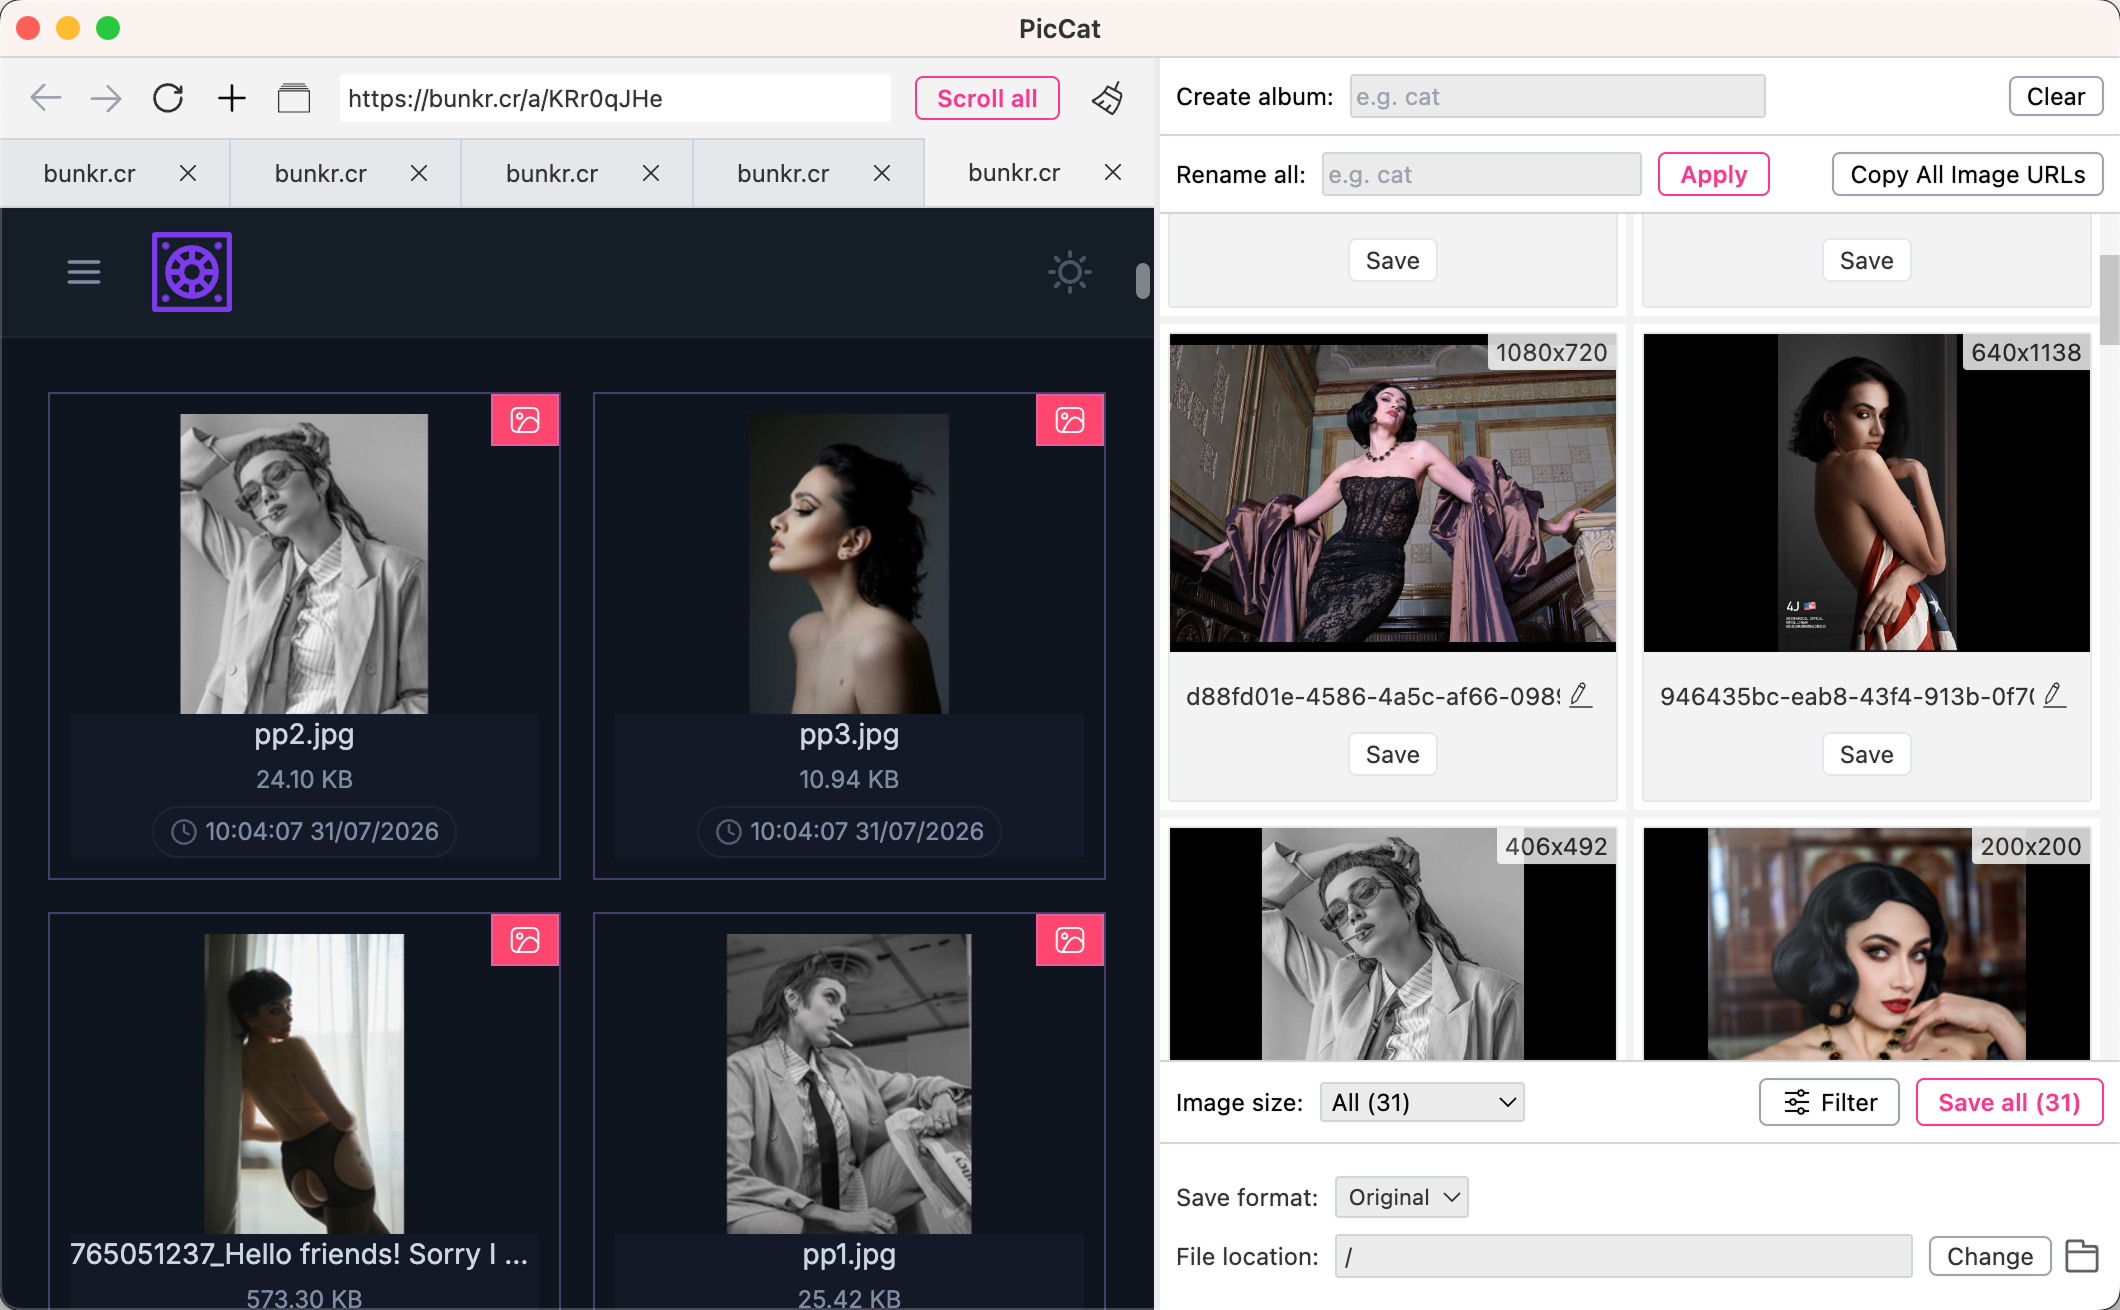Select the 640x1138 image preview
Screen dimensions: 2120x1310
click(x=1867, y=493)
